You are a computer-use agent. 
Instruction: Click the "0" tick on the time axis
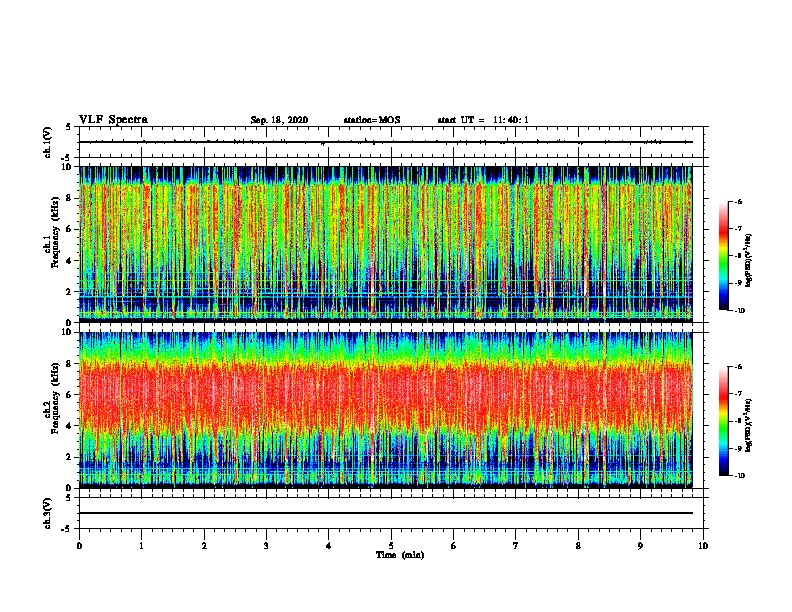click(x=79, y=546)
